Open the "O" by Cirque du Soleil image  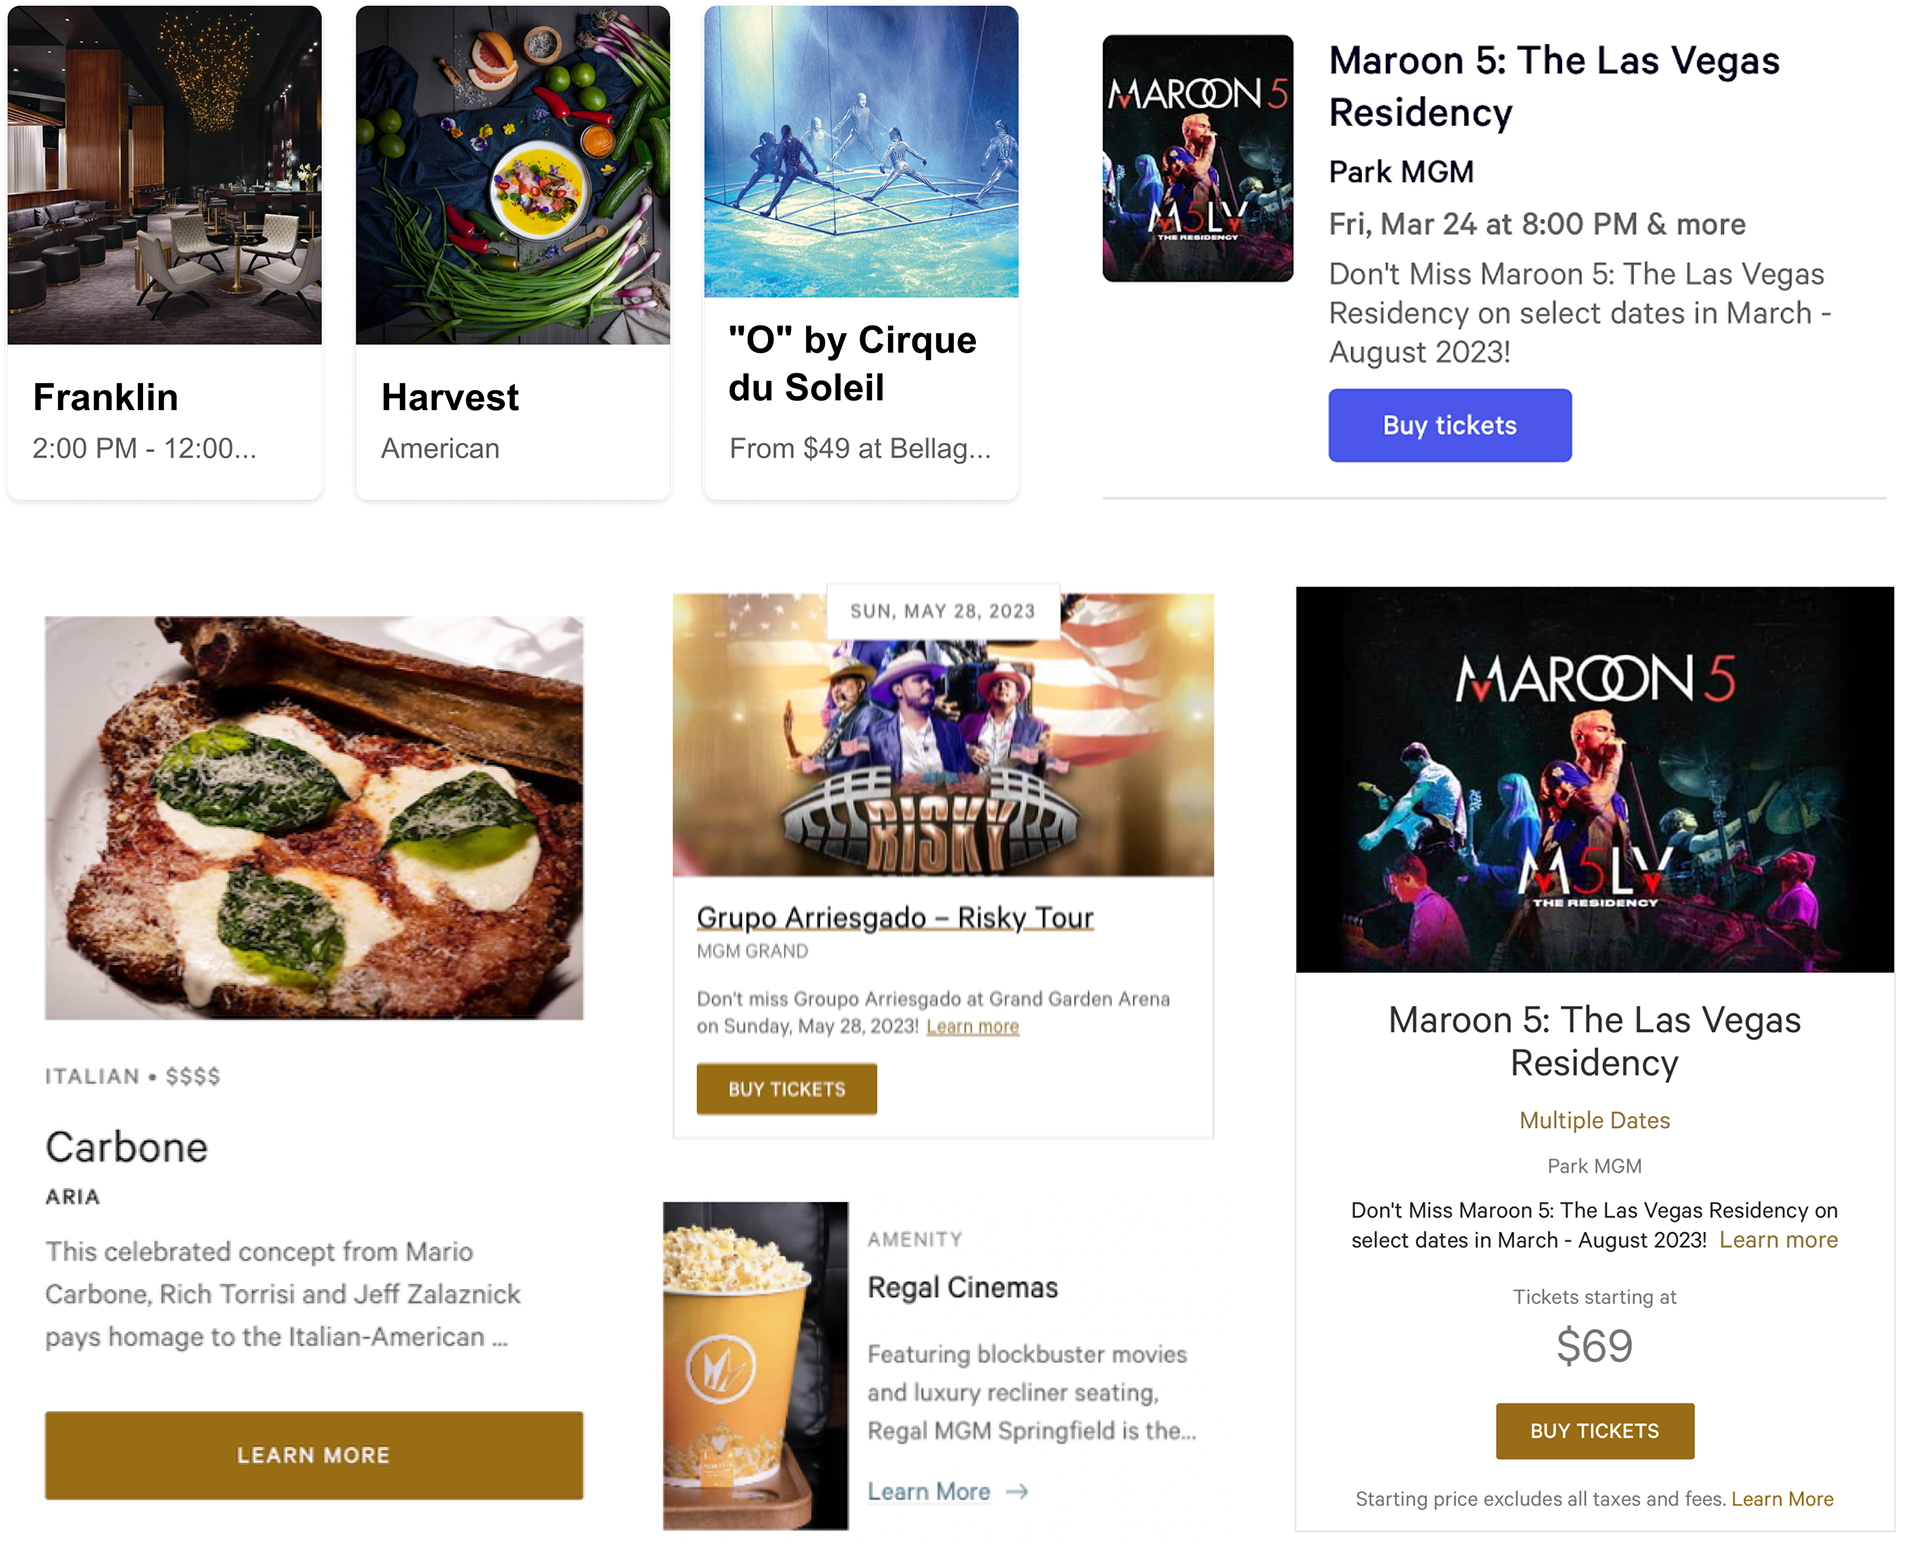pos(861,151)
